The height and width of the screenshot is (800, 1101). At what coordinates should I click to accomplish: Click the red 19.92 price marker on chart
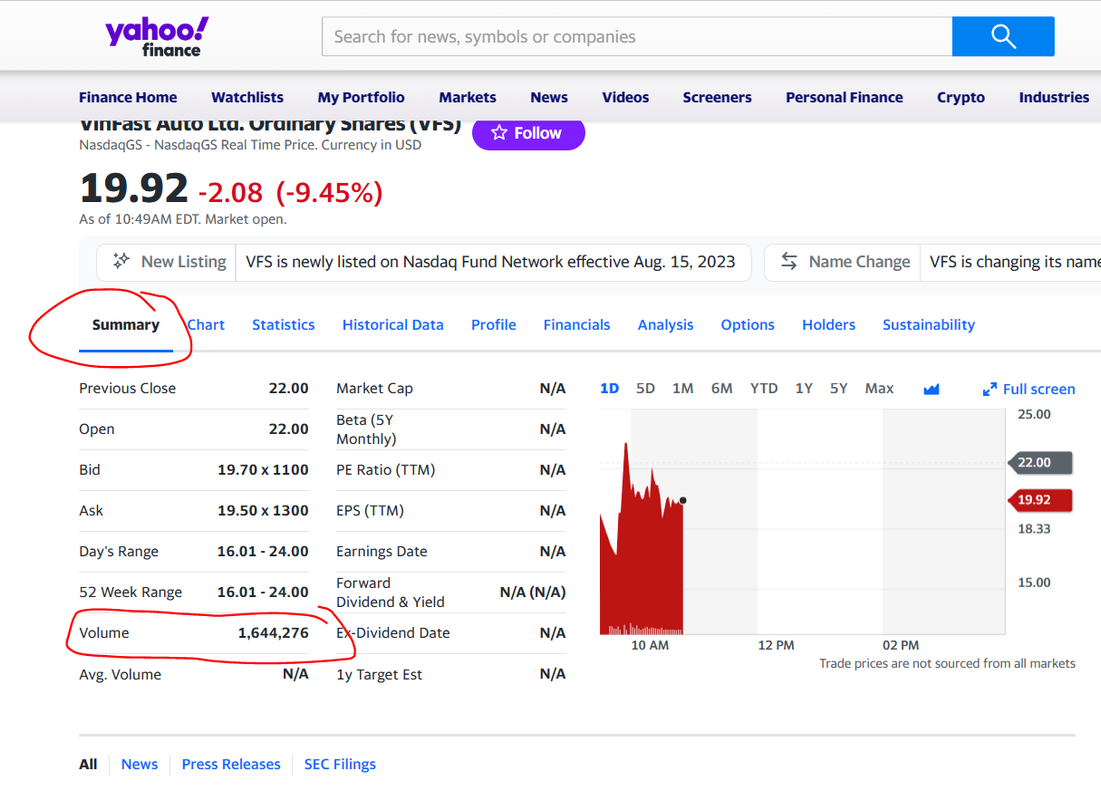pyautogui.click(x=1041, y=500)
